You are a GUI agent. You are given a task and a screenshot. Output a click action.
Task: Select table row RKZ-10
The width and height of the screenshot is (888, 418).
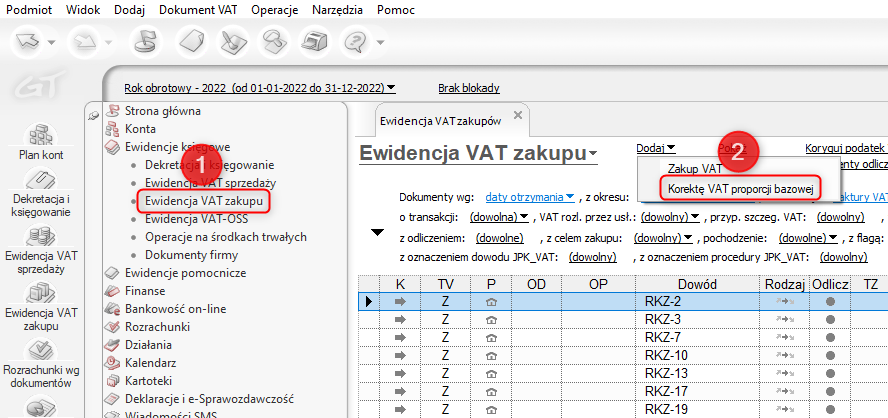(623, 355)
